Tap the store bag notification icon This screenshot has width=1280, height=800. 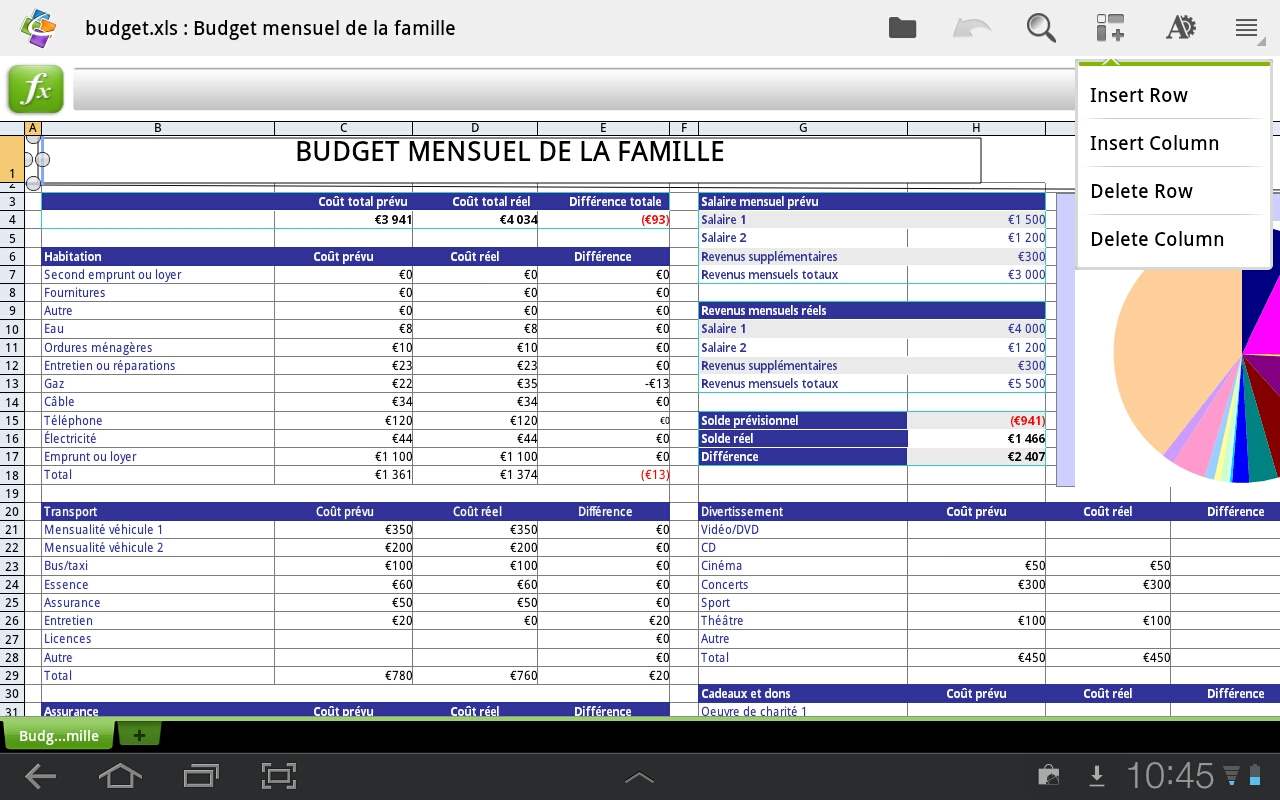tap(1048, 776)
